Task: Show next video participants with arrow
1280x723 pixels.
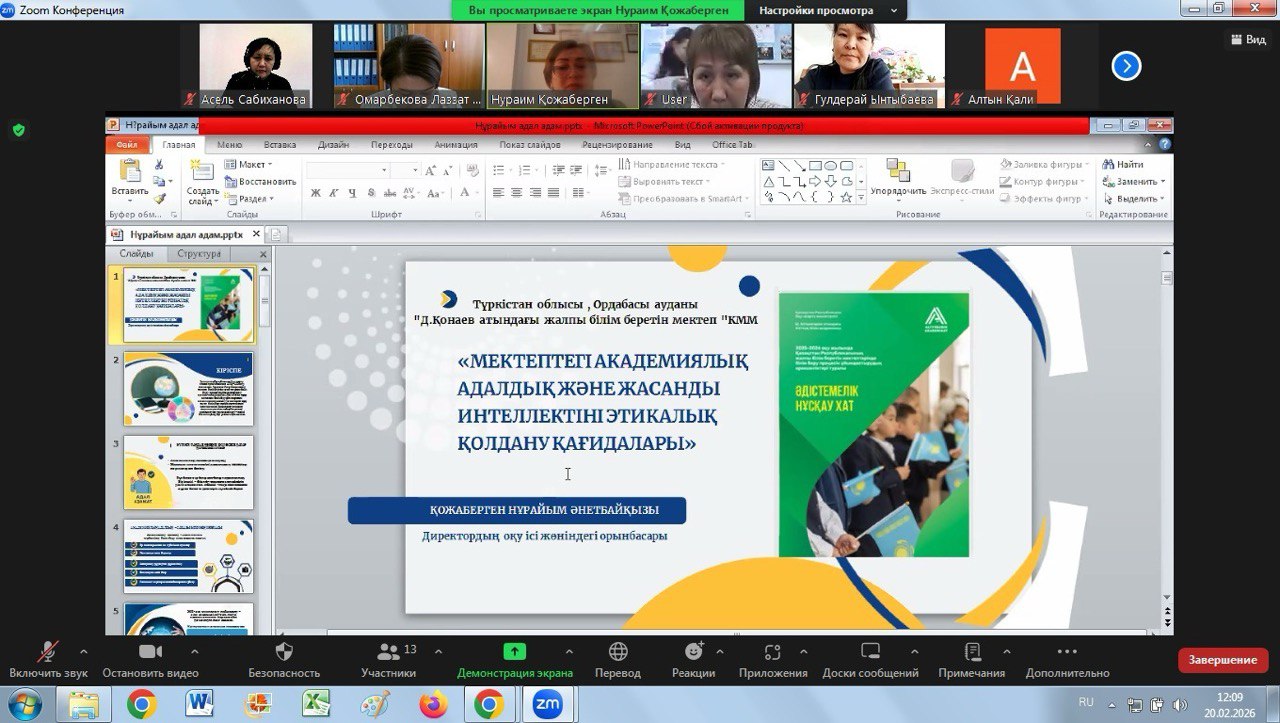Action: pos(1126,66)
